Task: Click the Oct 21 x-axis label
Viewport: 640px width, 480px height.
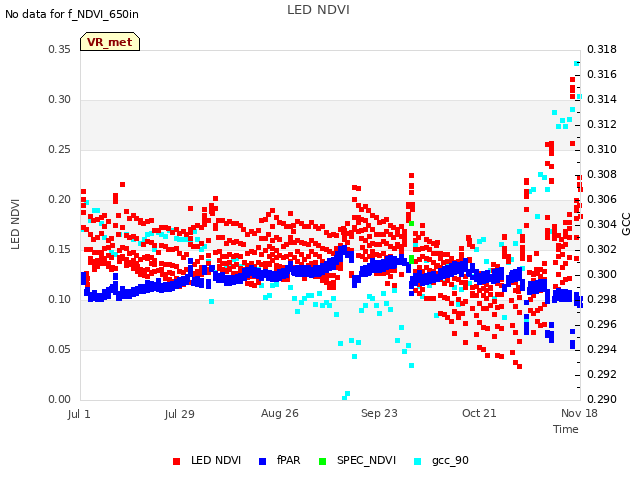Action: [479, 413]
